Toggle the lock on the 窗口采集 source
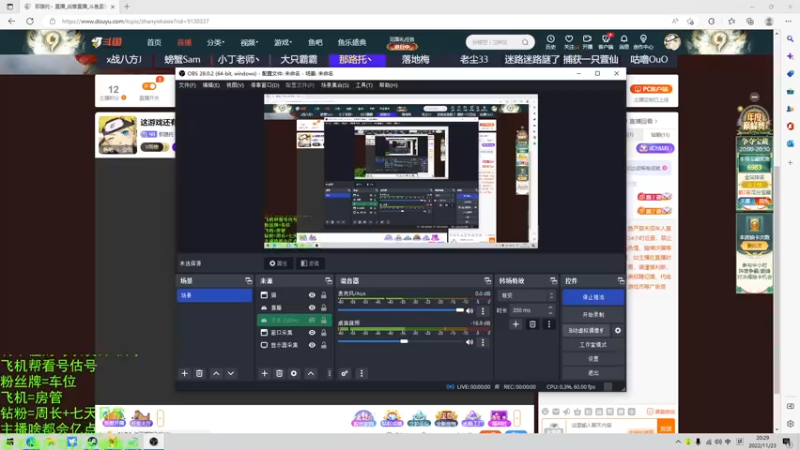The image size is (800, 450). click(323, 333)
